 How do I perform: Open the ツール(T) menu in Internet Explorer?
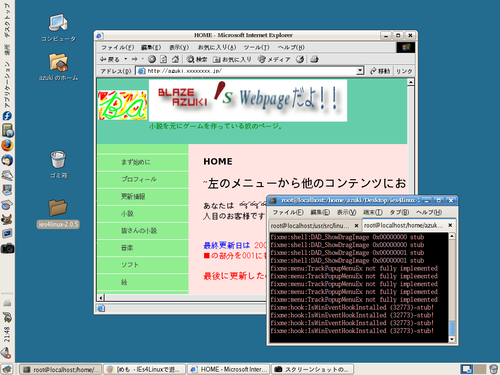[x=256, y=47]
